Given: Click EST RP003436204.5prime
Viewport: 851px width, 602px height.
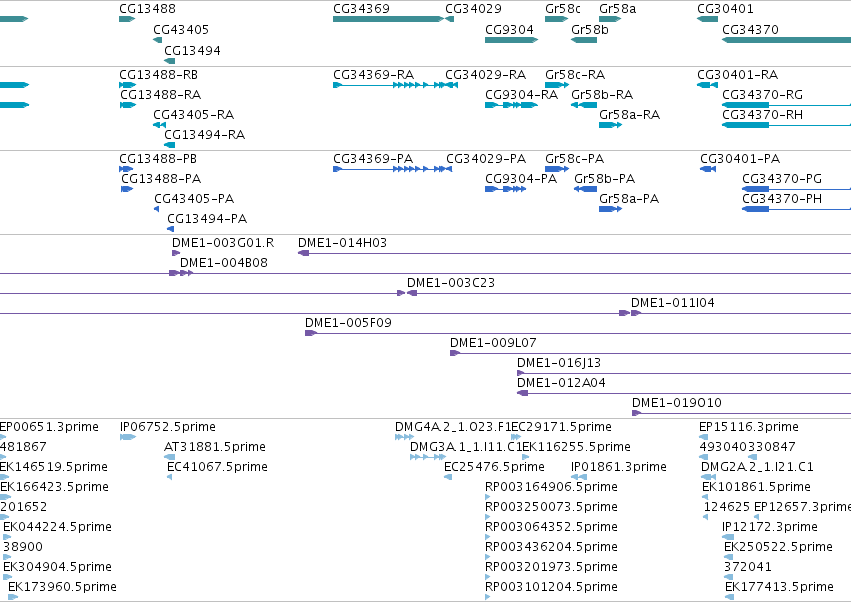Looking at the screenshot, I should click(x=487, y=557).
